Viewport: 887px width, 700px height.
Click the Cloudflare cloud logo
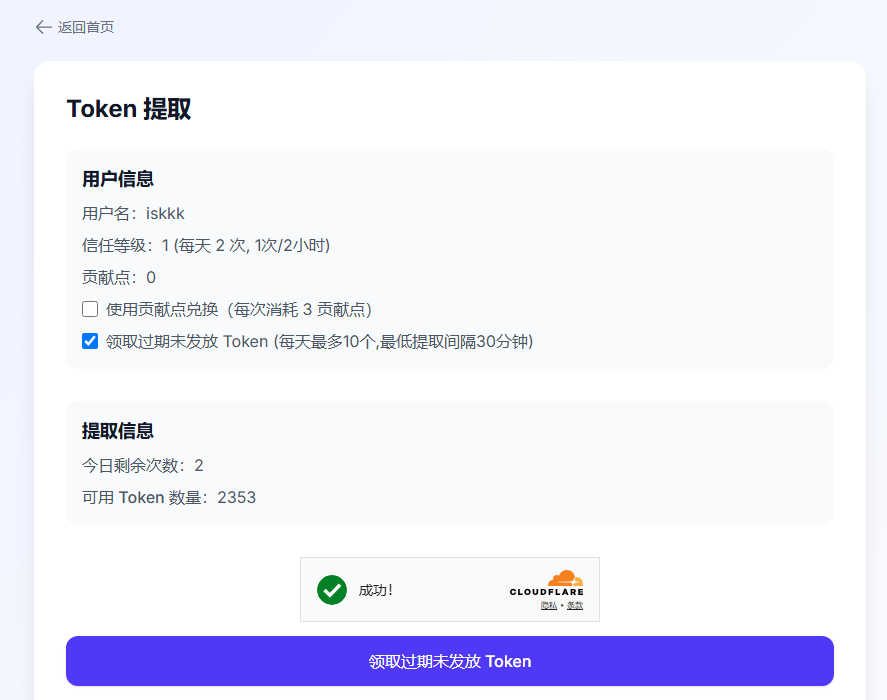563,578
